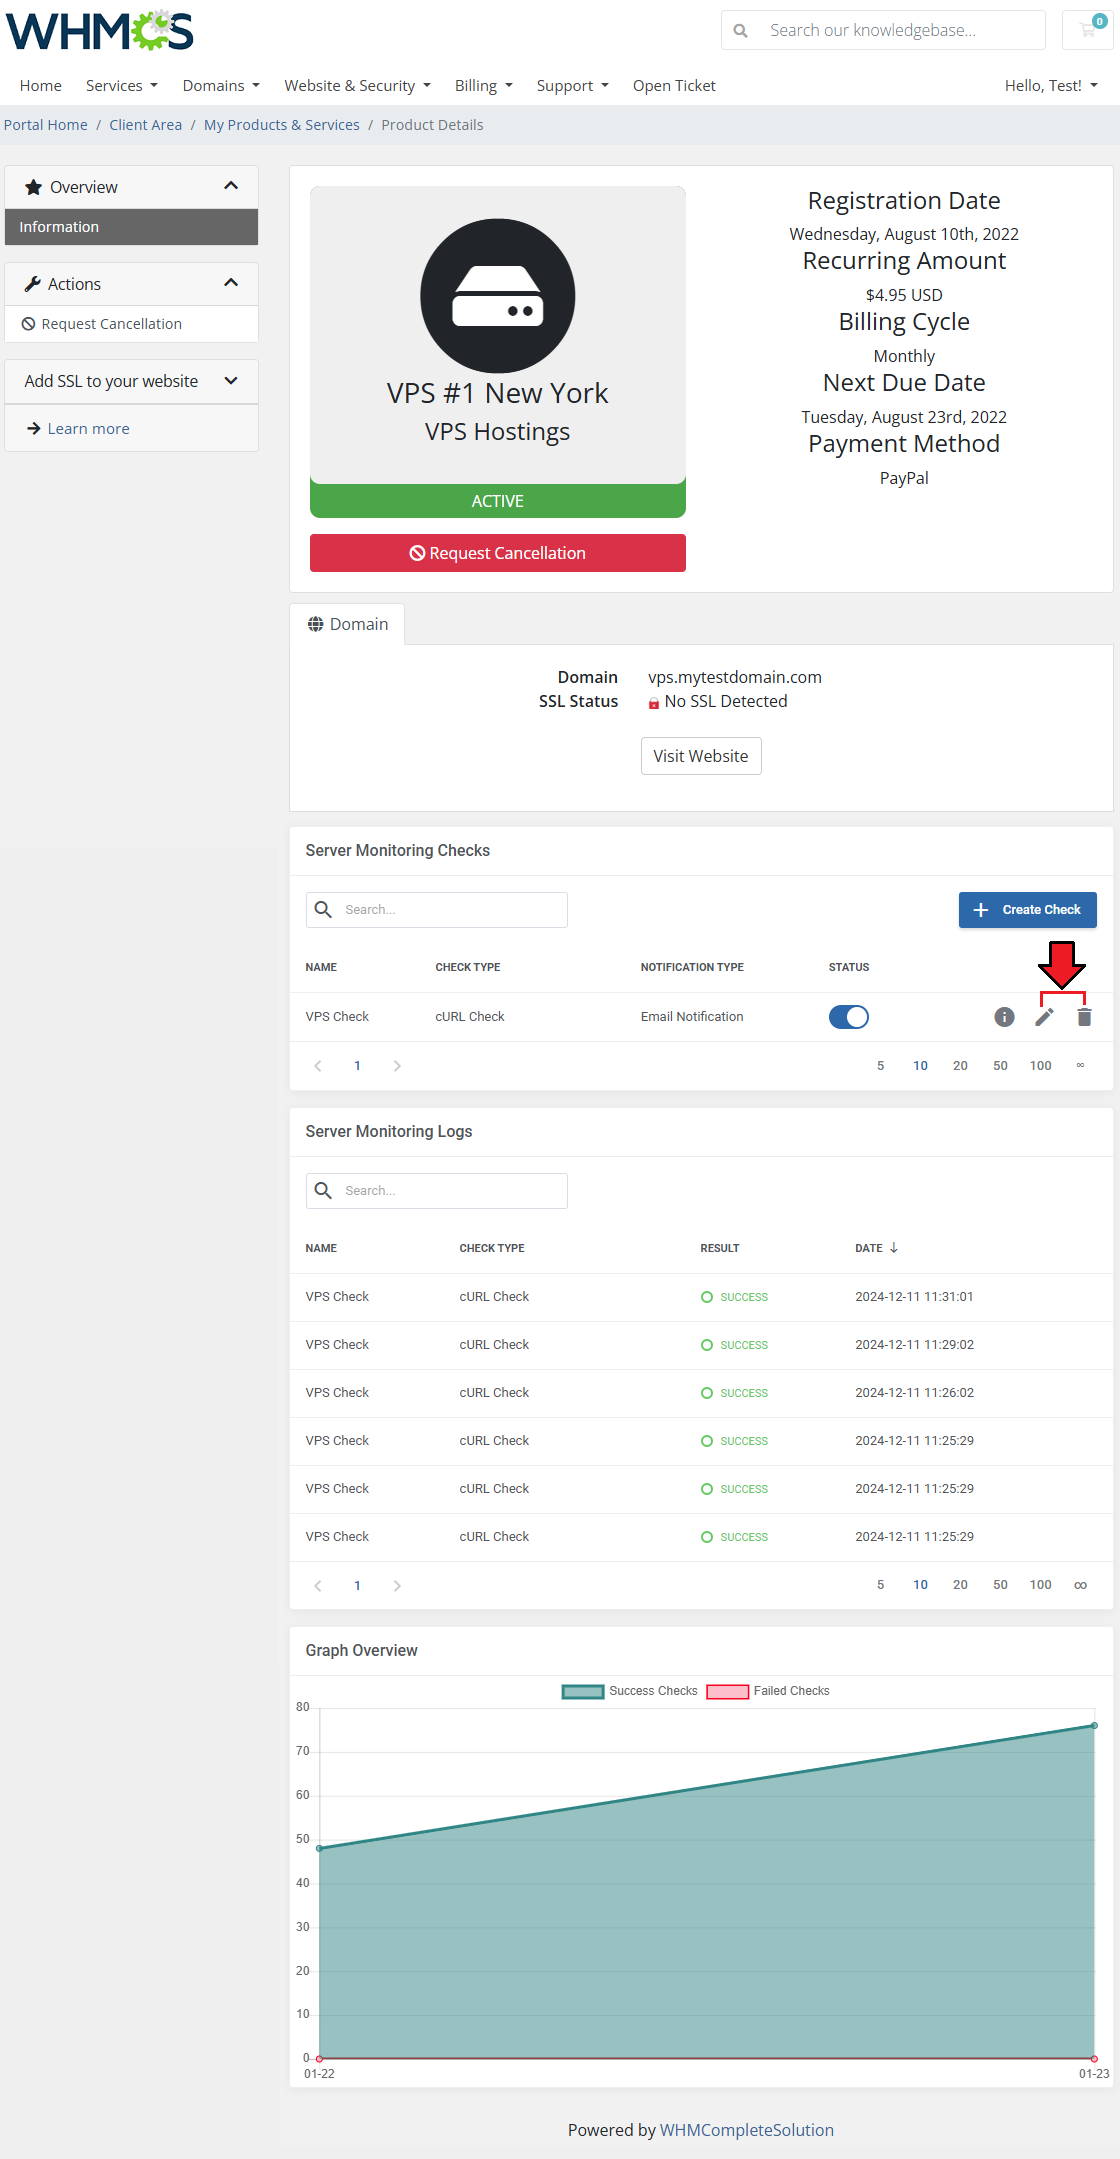Toggle Failed Checks legend in graph
The width and height of the screenshot is (1120, 2159).
pyautogui.click(x=768, y=1691)
